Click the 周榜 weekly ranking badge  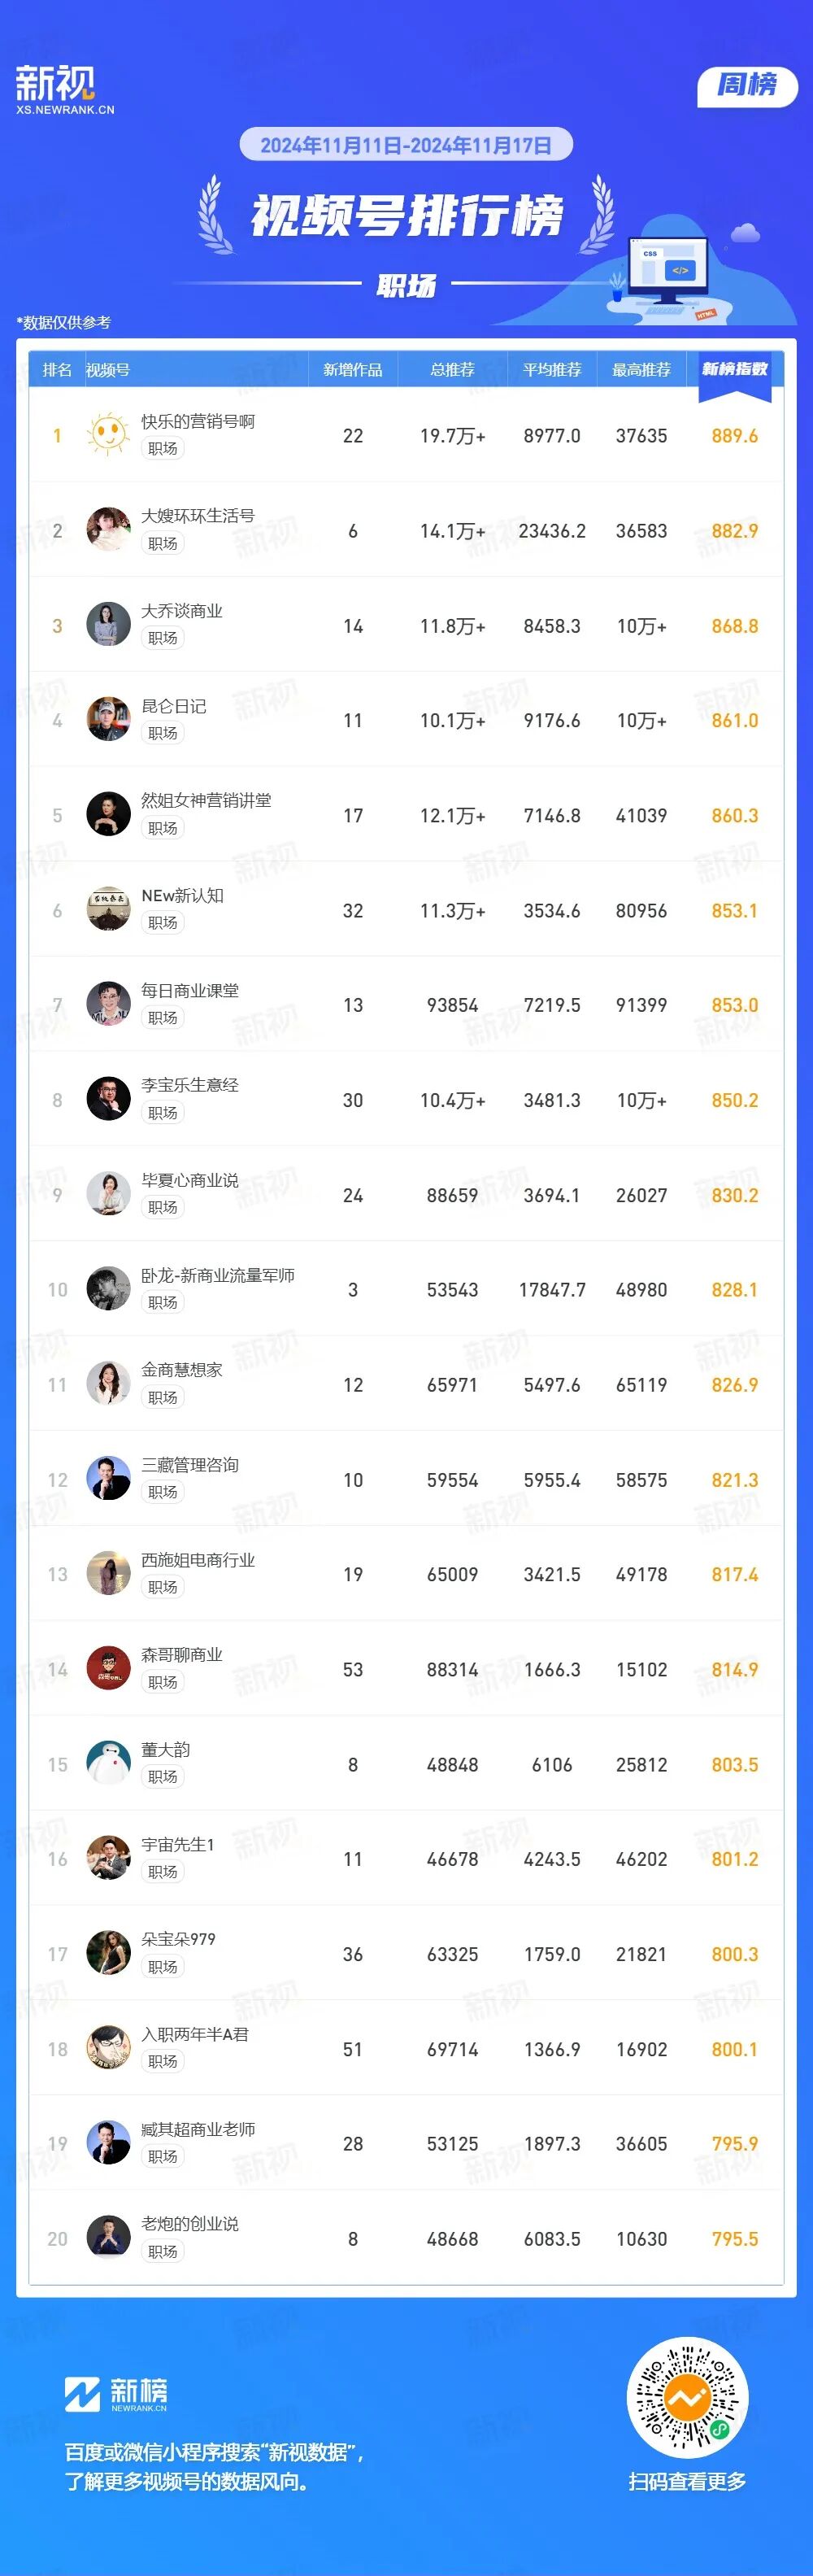tap(747, 86)
